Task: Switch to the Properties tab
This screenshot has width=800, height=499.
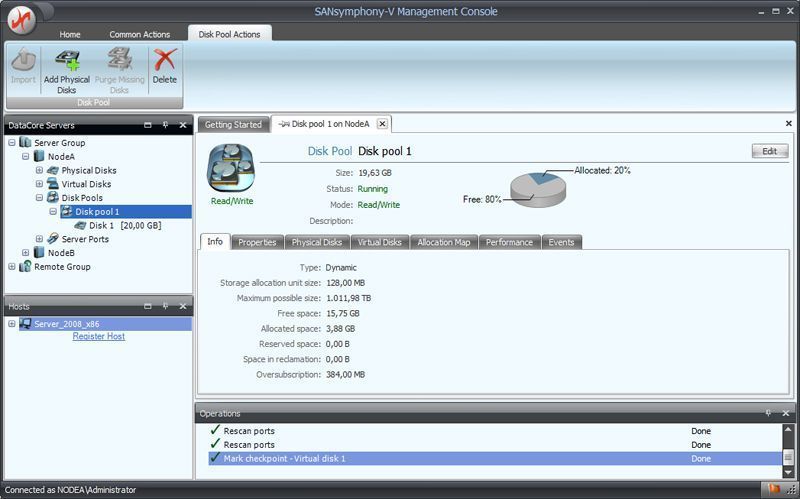Action: pyautogui.click(x=257, y=242)
